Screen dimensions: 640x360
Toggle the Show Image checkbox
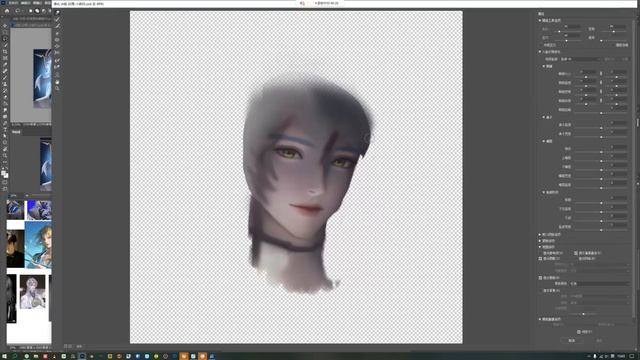(540, 259)
